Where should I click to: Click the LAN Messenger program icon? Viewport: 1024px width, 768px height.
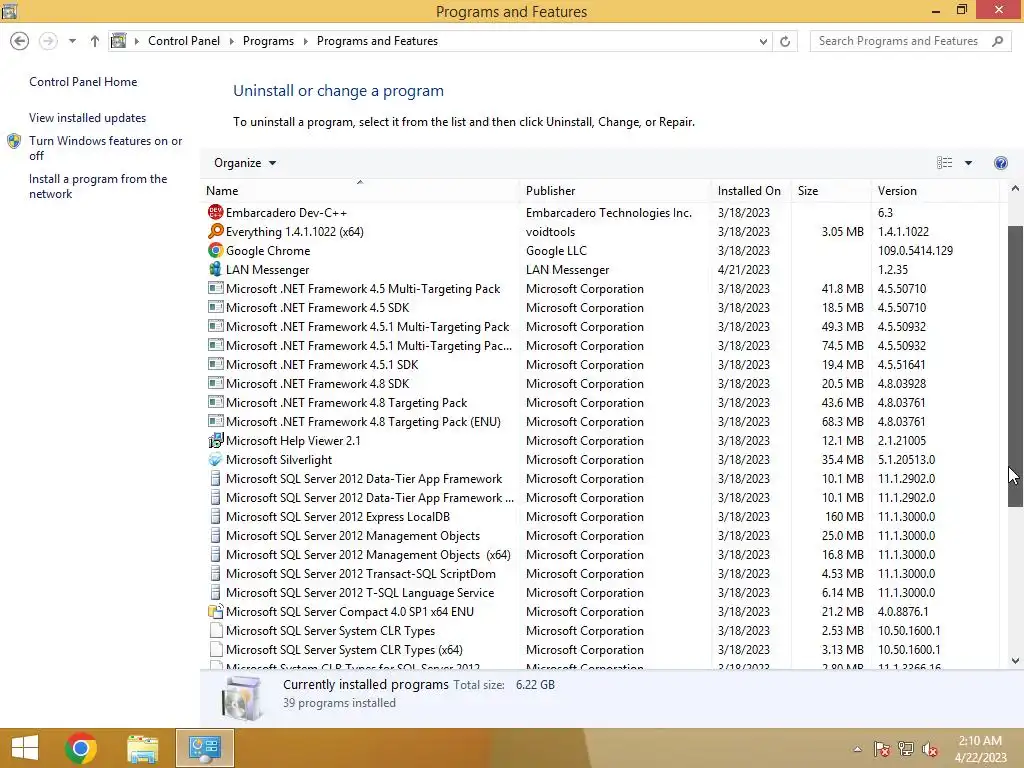[216, 269]
